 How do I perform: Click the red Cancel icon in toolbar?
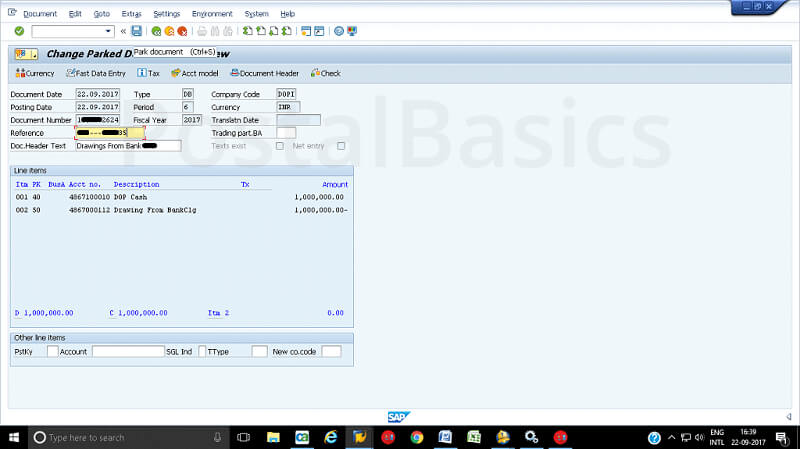click(182, 31)
